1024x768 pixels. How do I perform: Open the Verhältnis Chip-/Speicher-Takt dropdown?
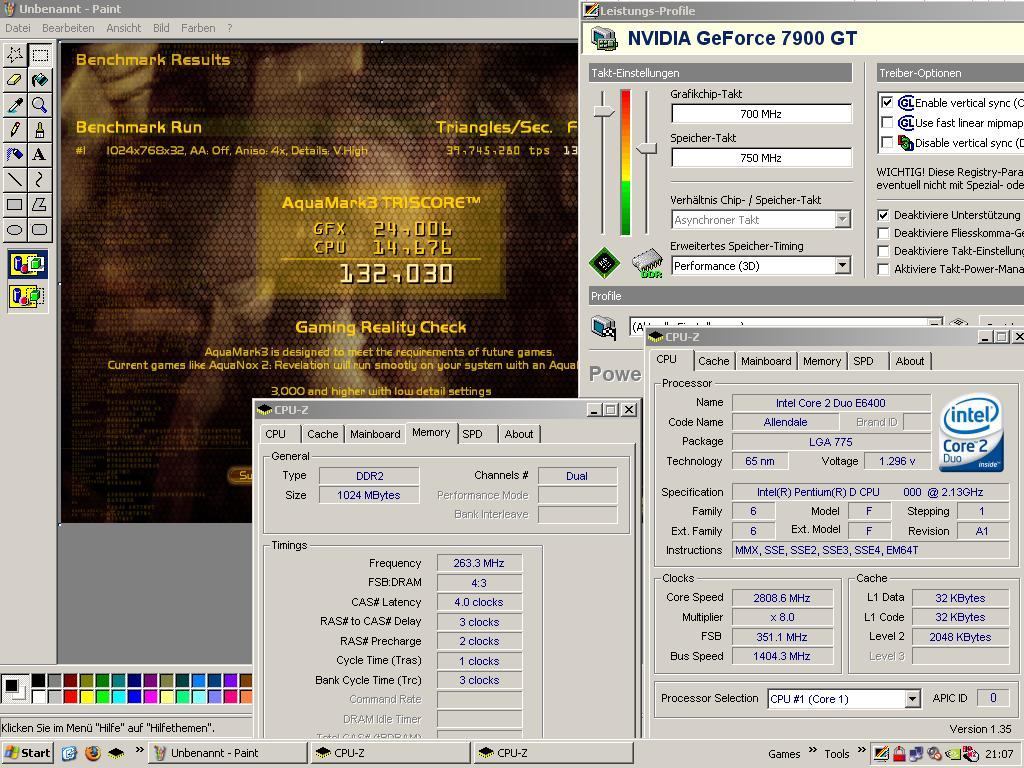pyautogui.click(x=842, y=219)
